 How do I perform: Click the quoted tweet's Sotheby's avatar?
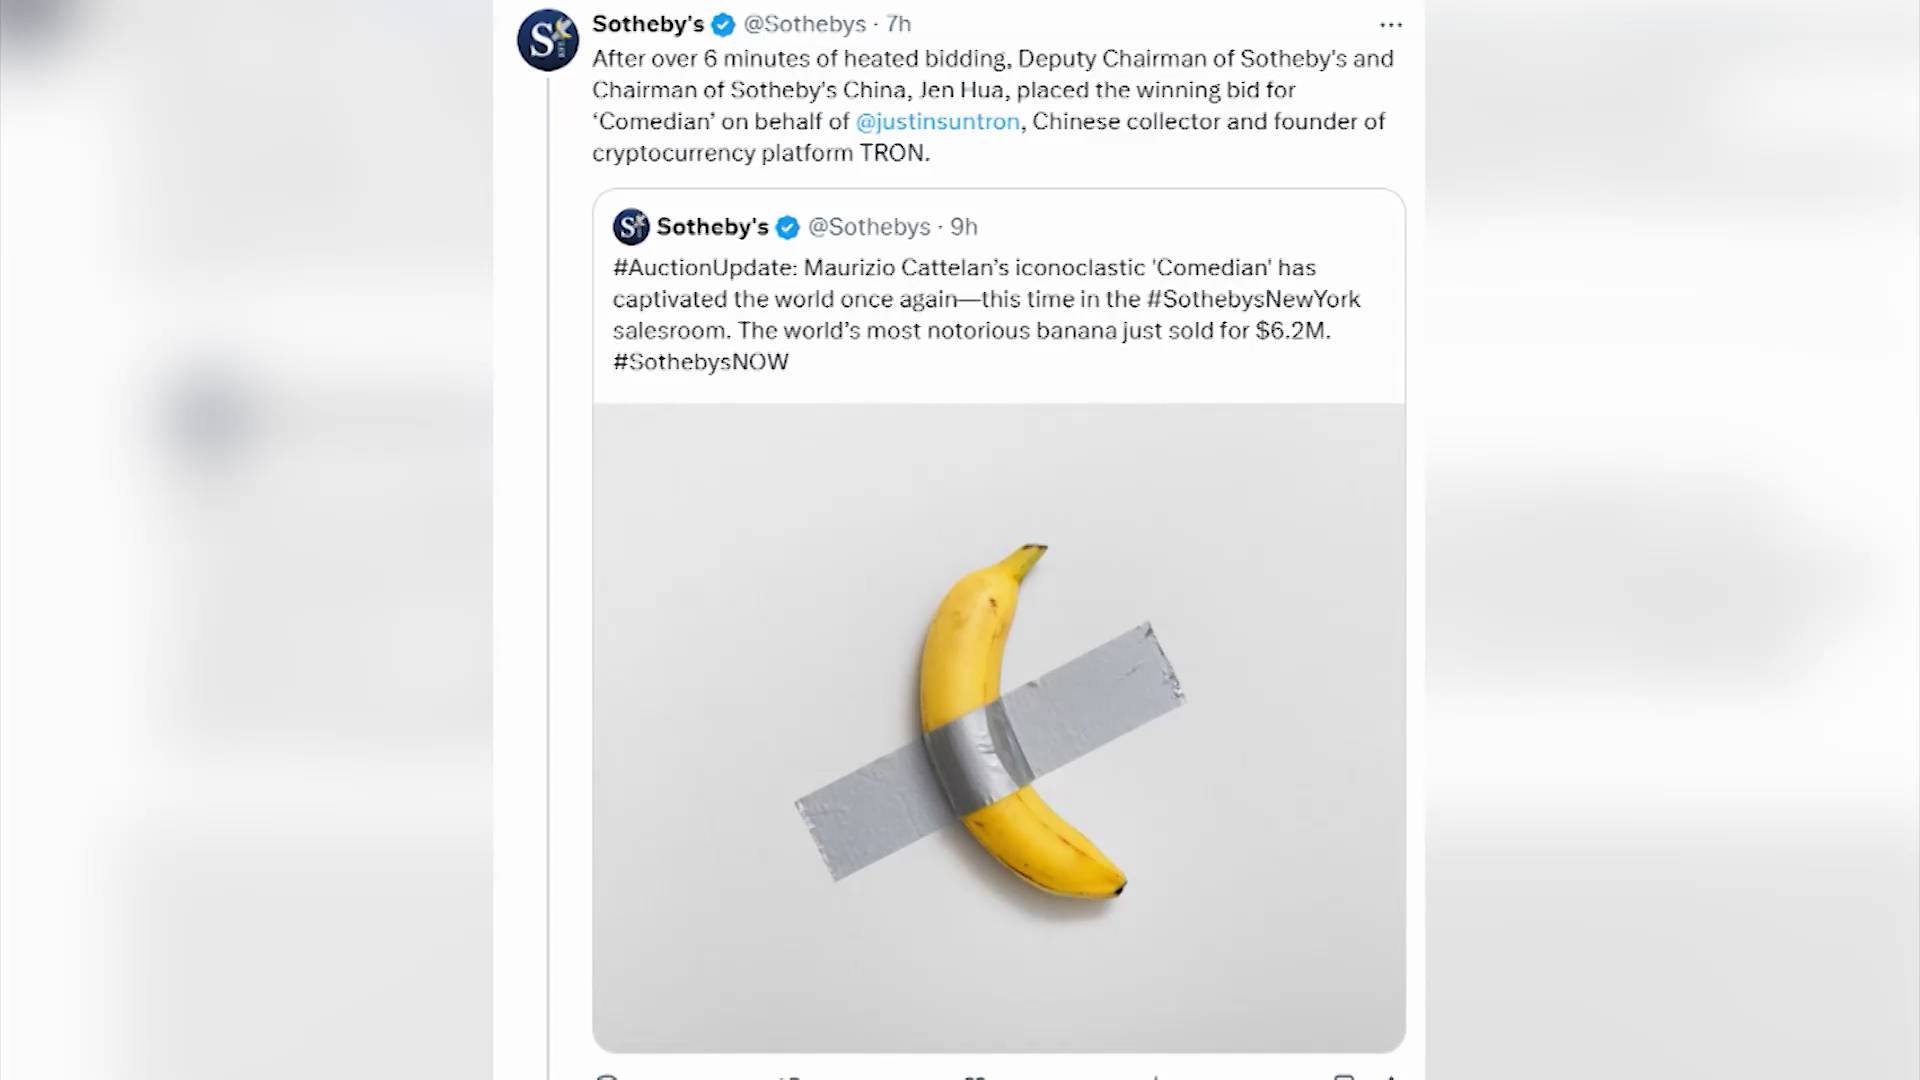pyautogui.click(x=631, y=227)
